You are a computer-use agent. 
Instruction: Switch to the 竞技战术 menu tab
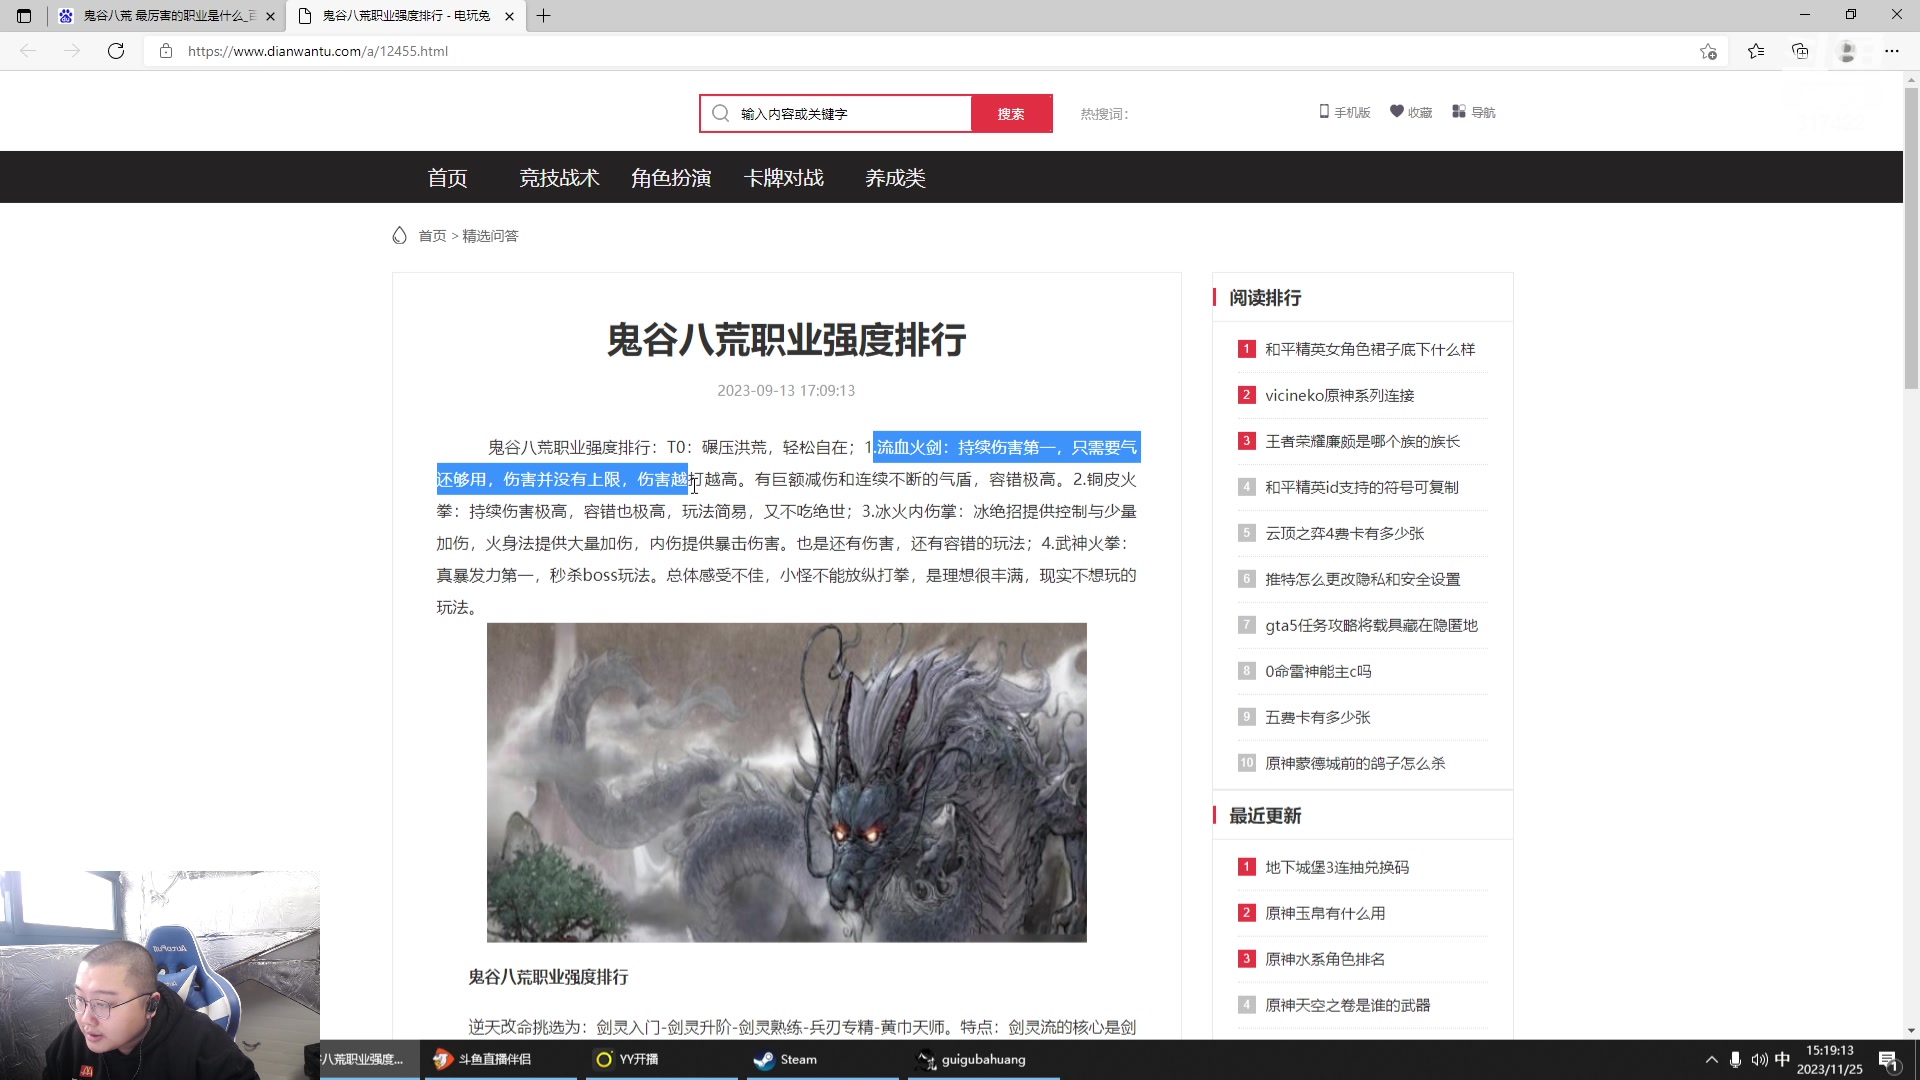(x=559, y=177)
